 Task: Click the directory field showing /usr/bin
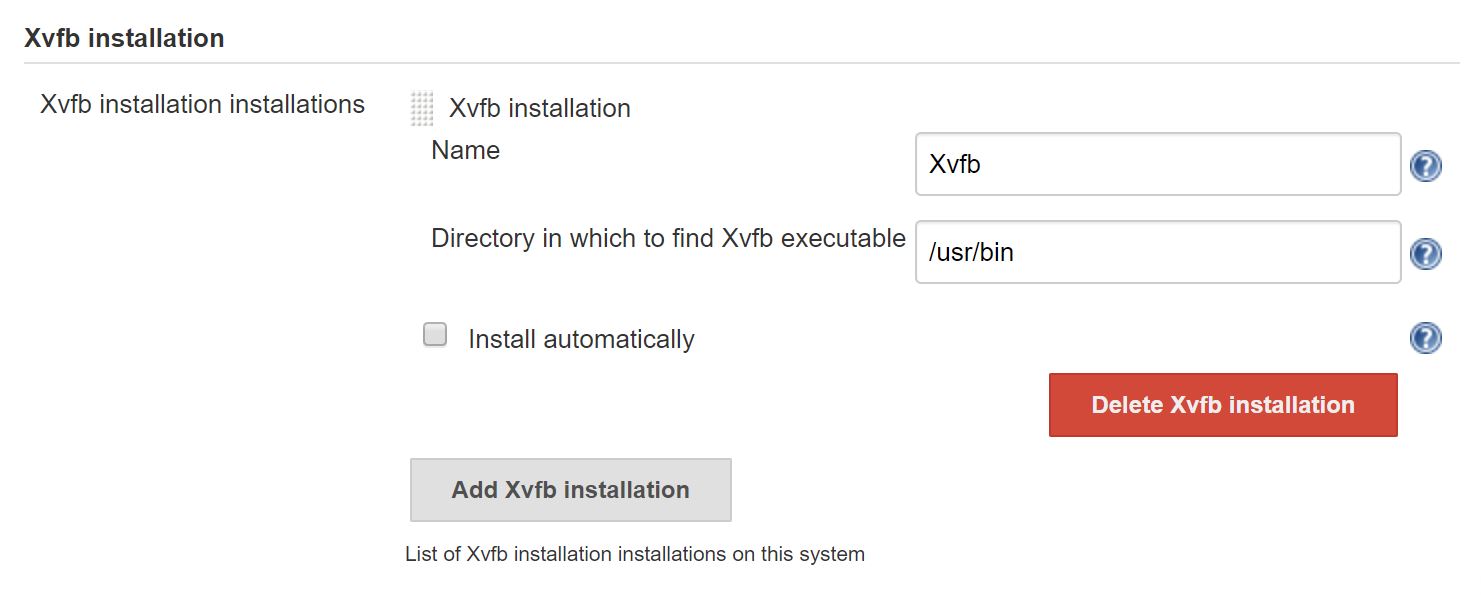tap(1158, 252)
